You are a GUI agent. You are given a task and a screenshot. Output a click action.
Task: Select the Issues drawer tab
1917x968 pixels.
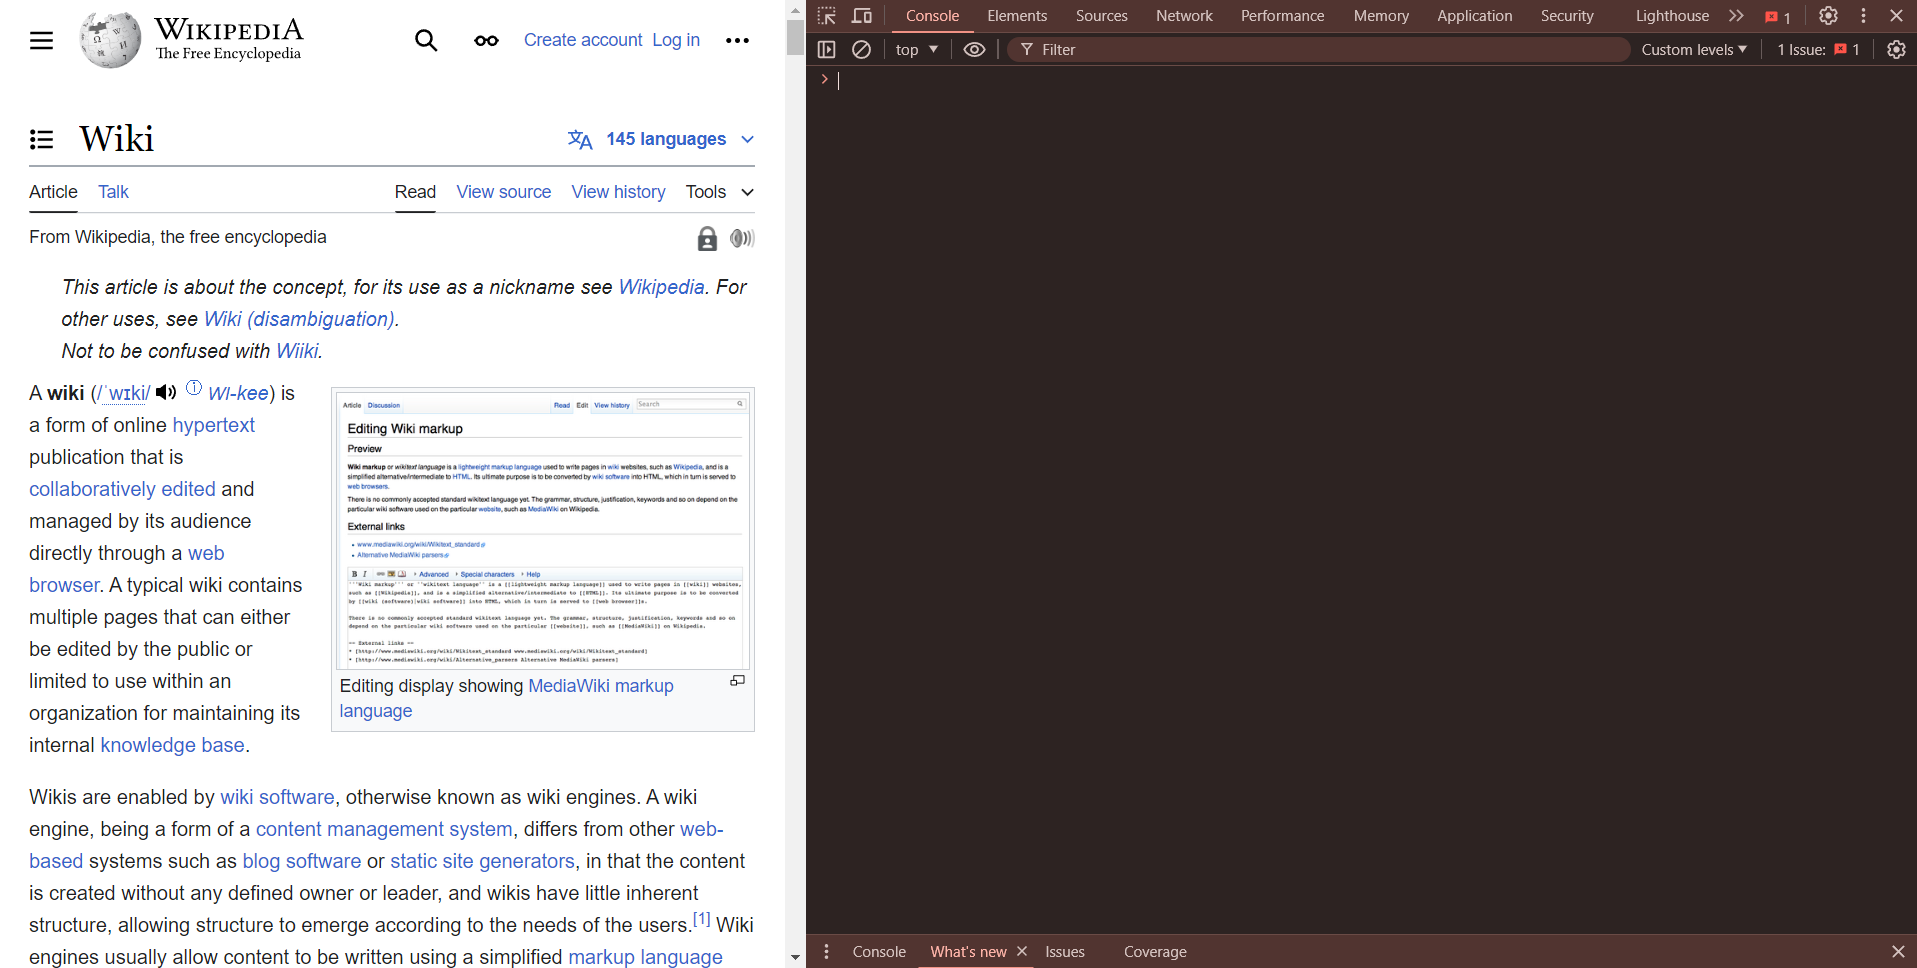1064,952
